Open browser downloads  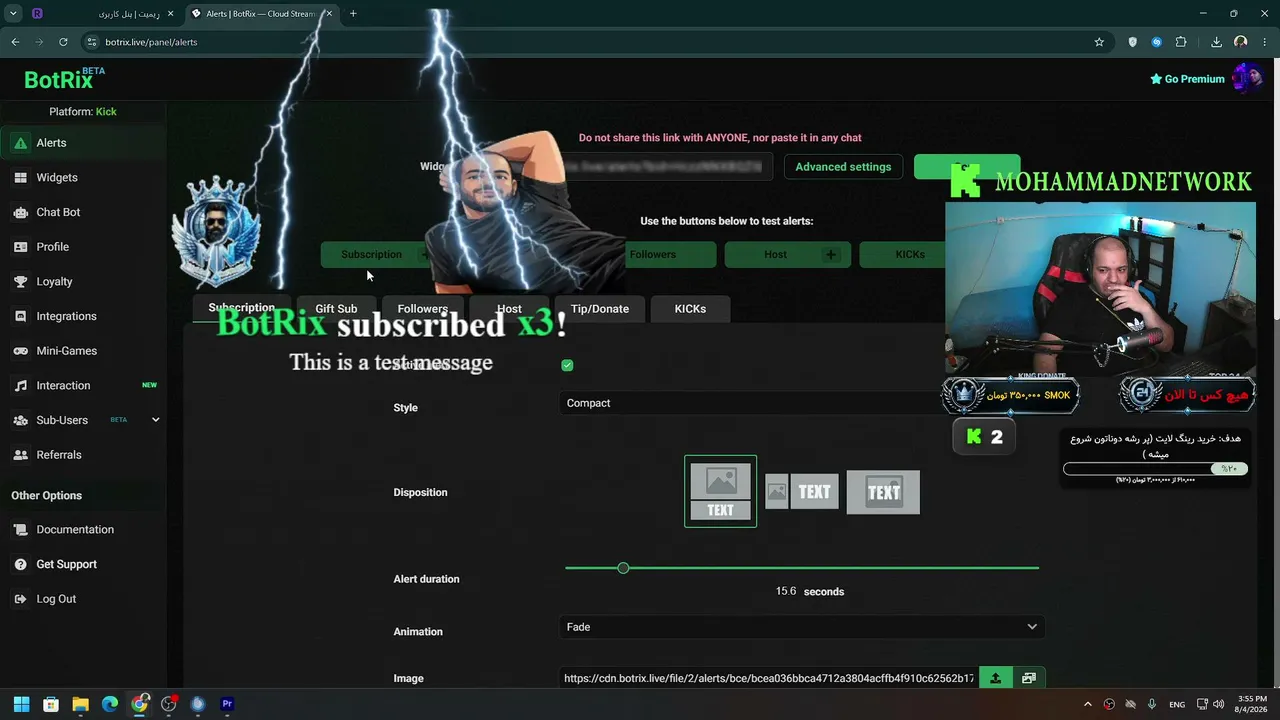(x=1216, y=42)
